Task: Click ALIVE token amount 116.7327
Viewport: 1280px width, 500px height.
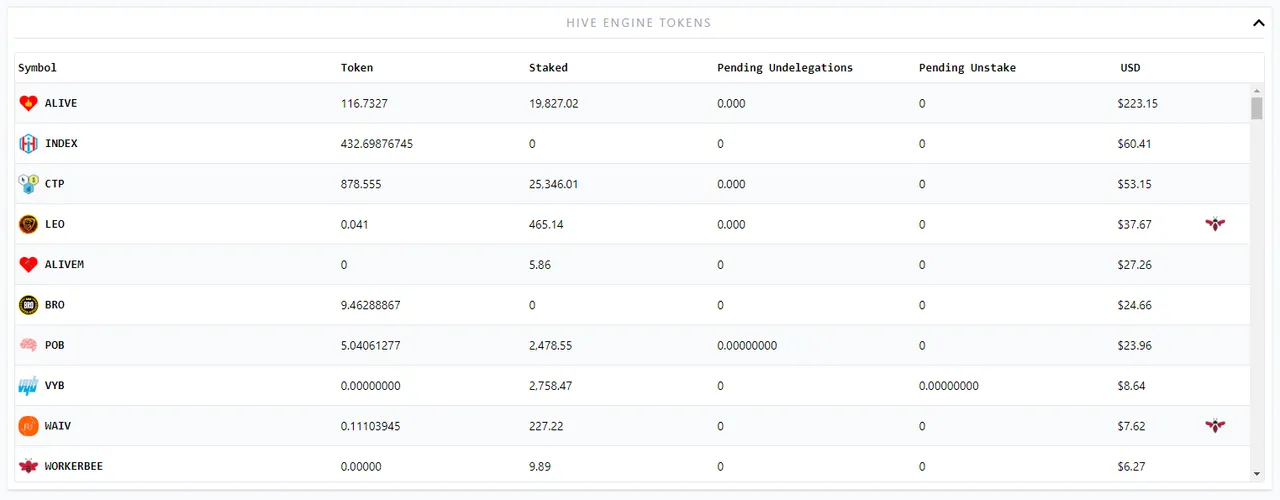Action: click(364, 104)
